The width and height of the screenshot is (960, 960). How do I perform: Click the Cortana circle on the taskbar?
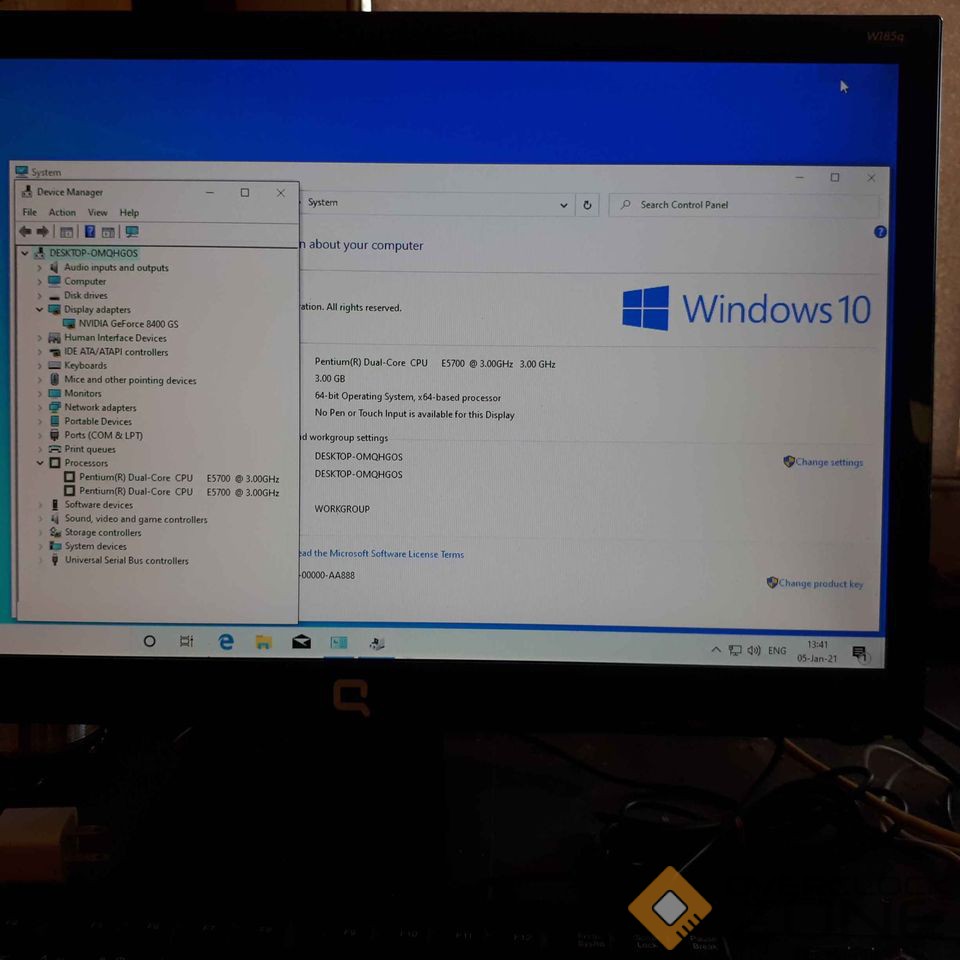coord(149,641)
